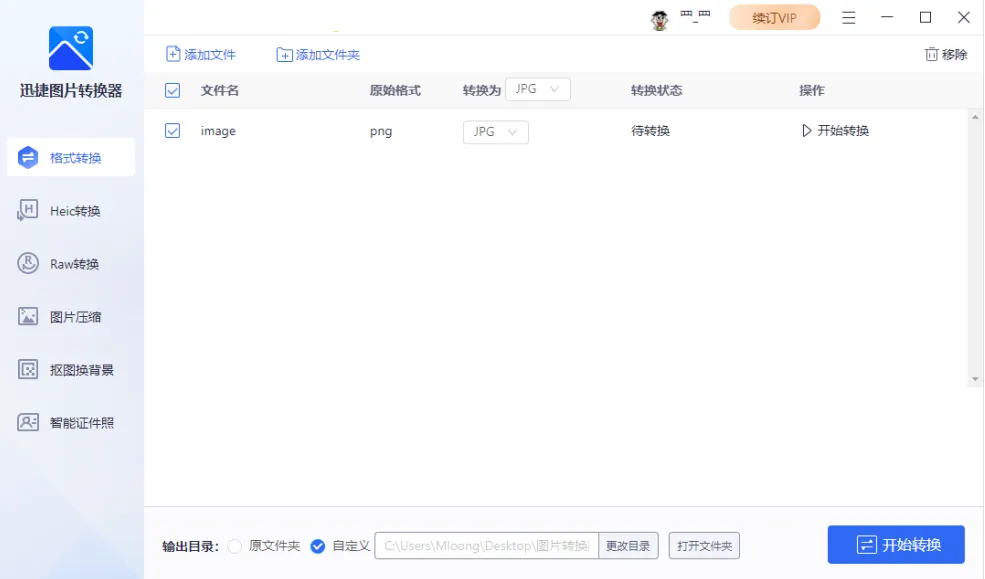Click the 移除 trash icon

pos(931,54)
